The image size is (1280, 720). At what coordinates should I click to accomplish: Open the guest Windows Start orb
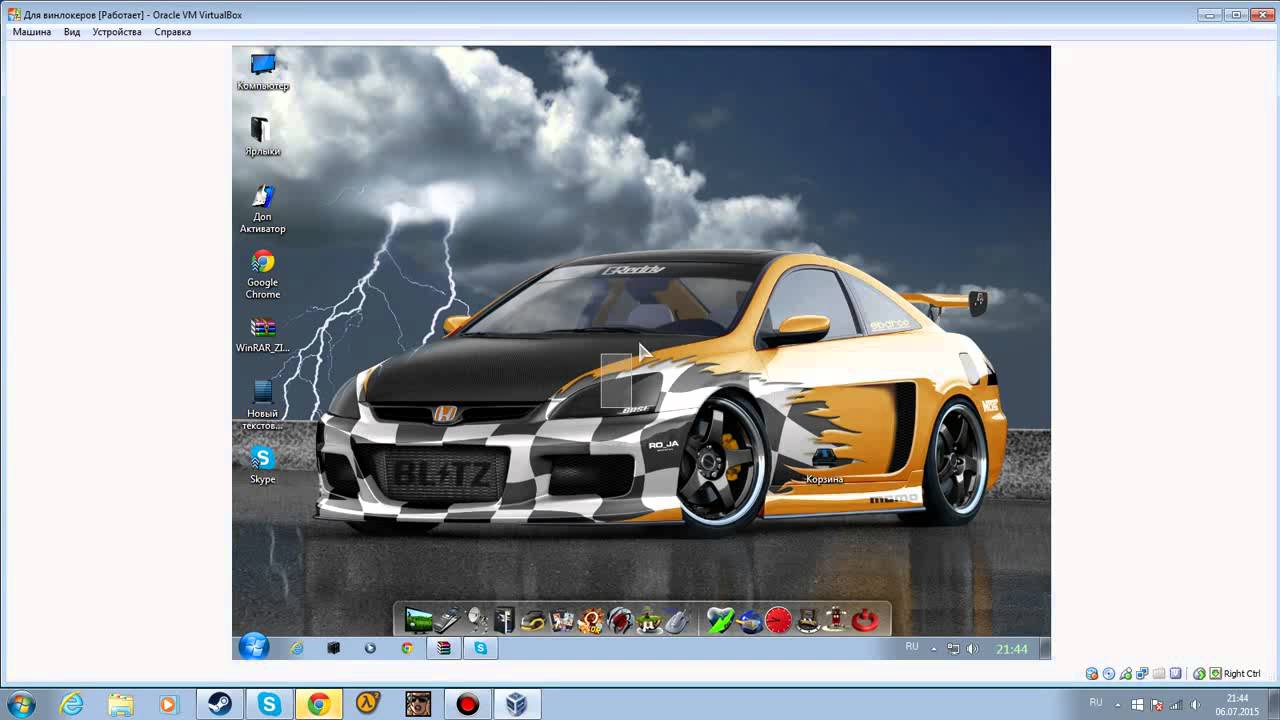tap(254, 647)
